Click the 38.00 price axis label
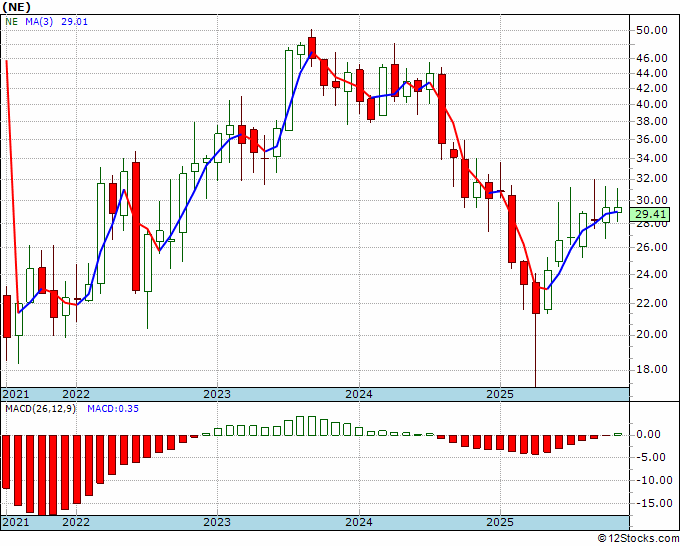 click(651, 121)
